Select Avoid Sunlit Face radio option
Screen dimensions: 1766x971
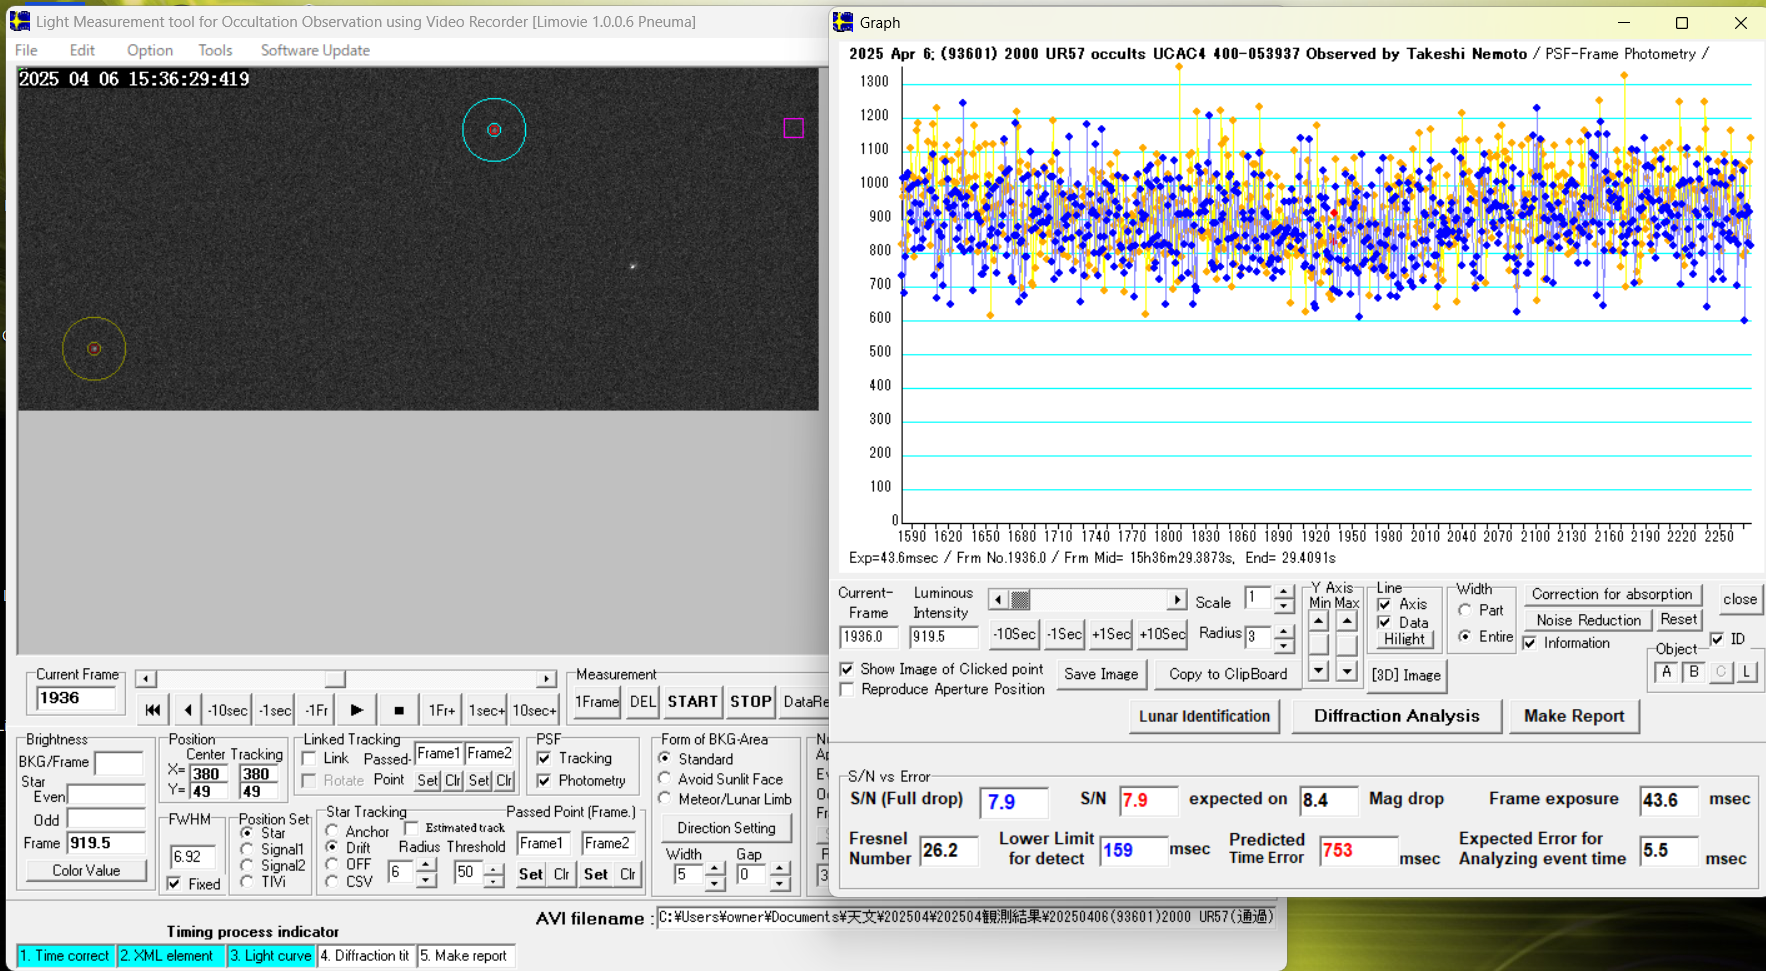coord(665,779)
